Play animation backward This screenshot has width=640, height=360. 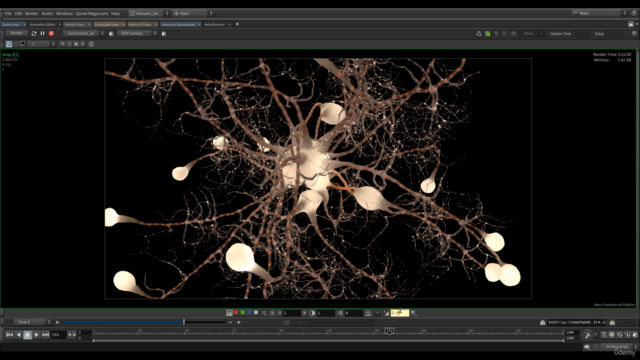tap(18, 335)
